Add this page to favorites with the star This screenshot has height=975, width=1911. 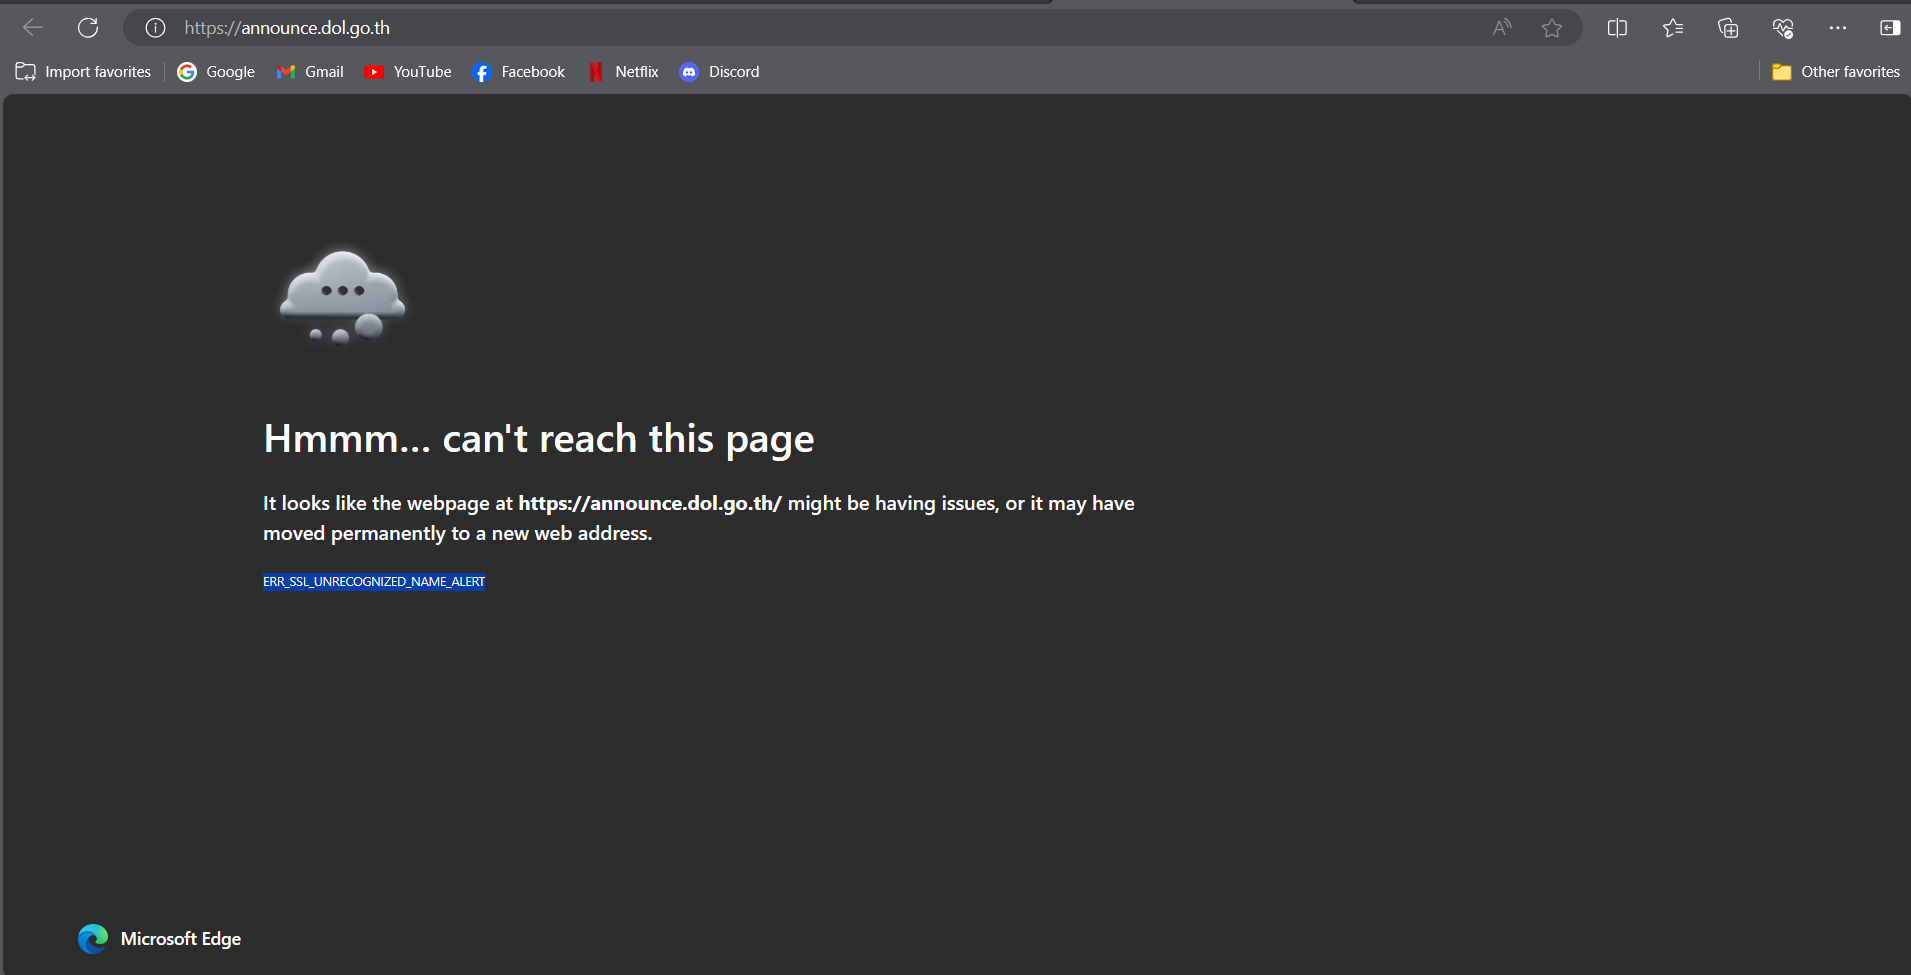(x=1552, y=28)
